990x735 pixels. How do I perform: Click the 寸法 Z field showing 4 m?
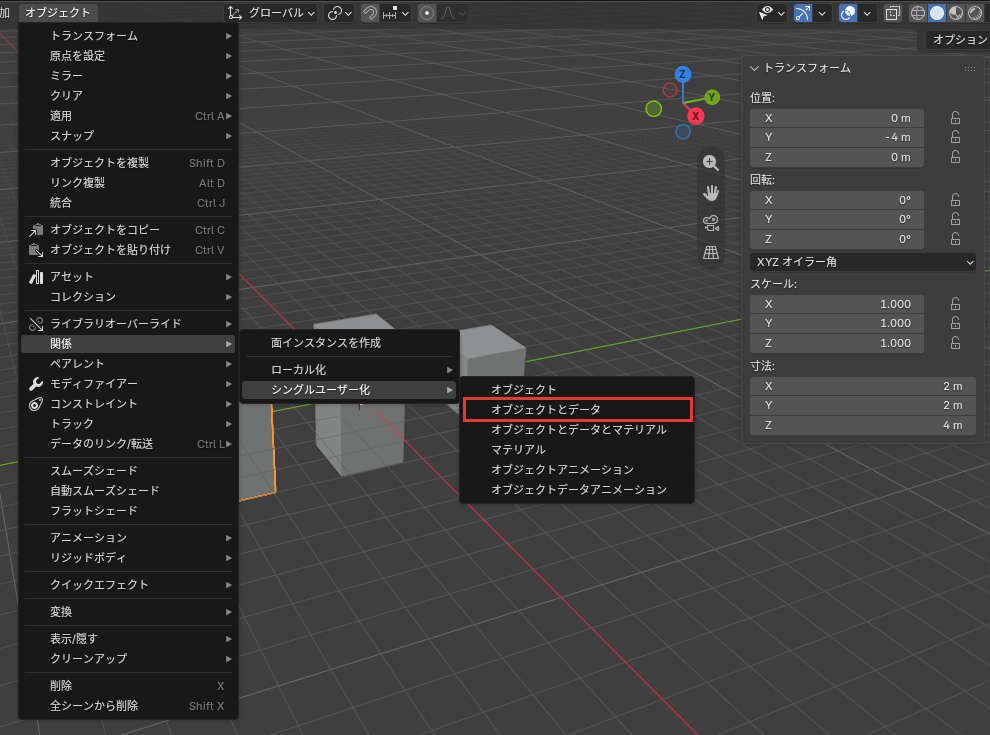[862, 425]
